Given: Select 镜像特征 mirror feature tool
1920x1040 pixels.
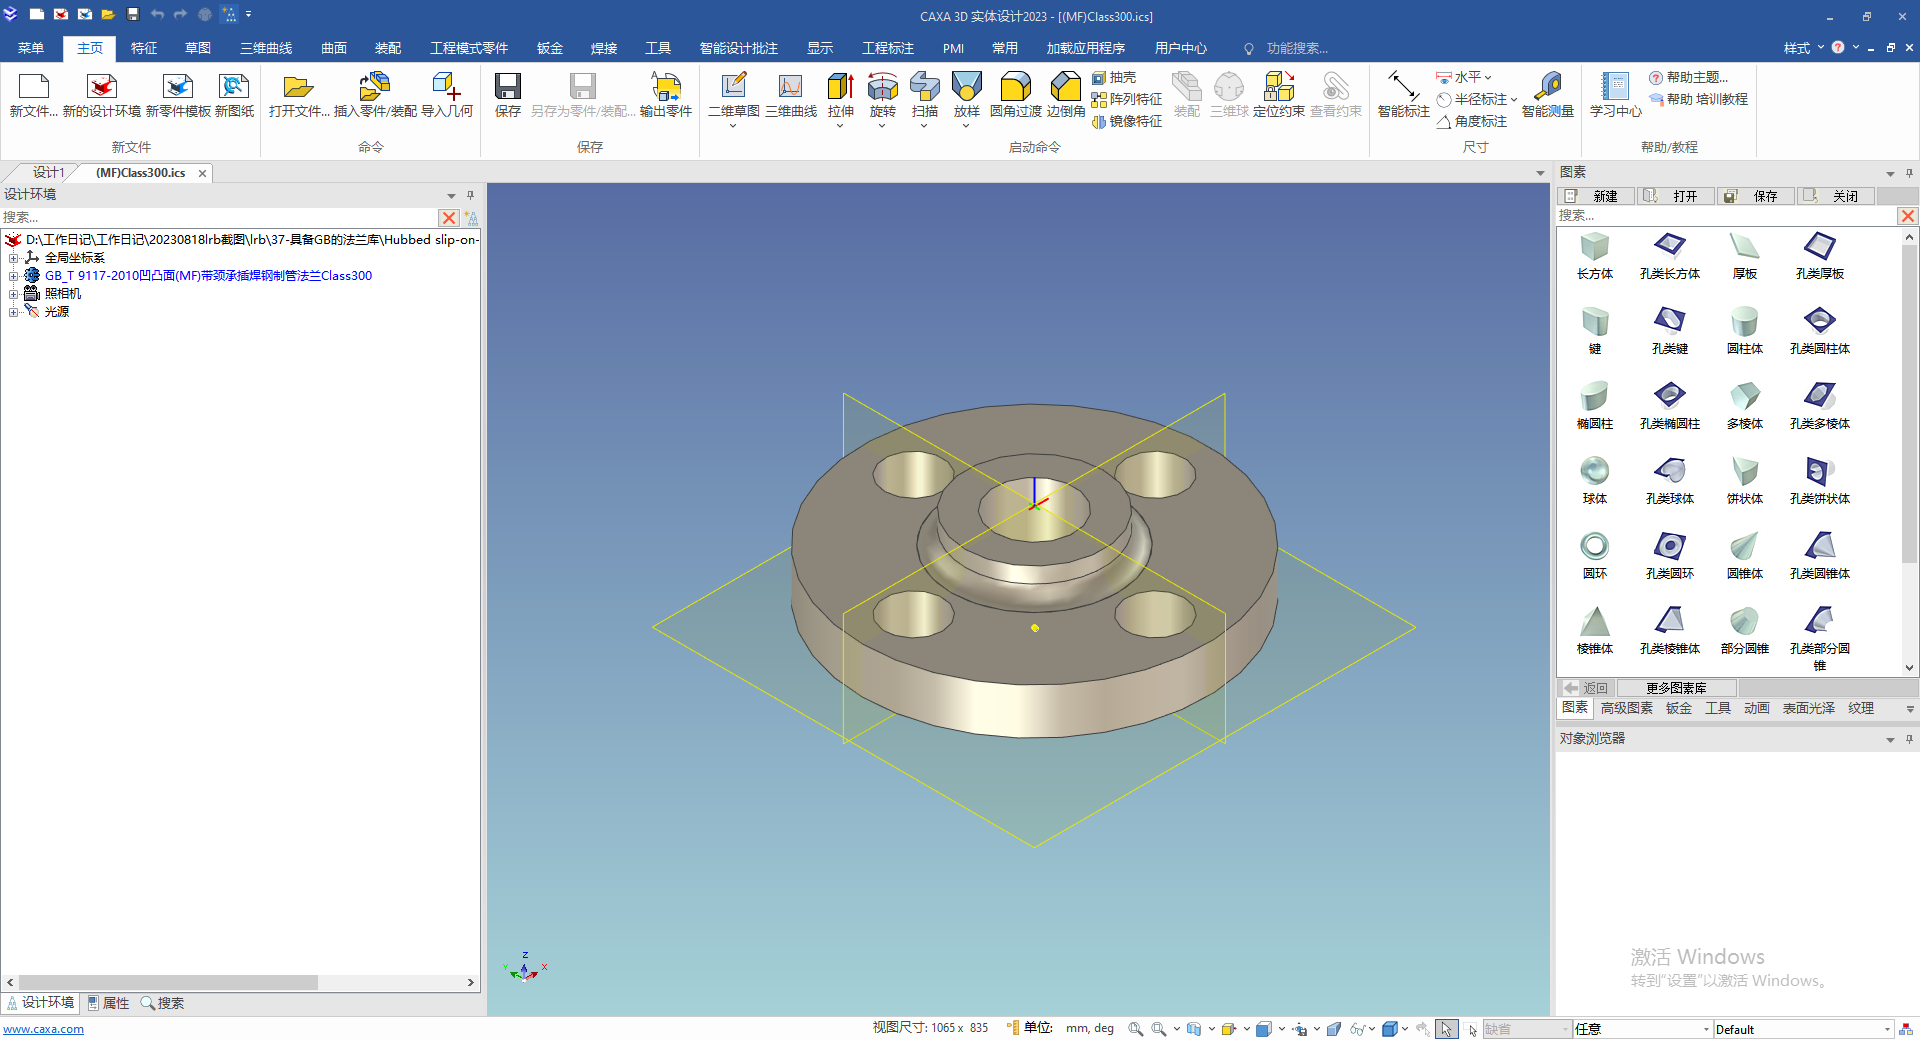Looking at the screenshot, I should pyautogui.click(x=1127, y=121).
